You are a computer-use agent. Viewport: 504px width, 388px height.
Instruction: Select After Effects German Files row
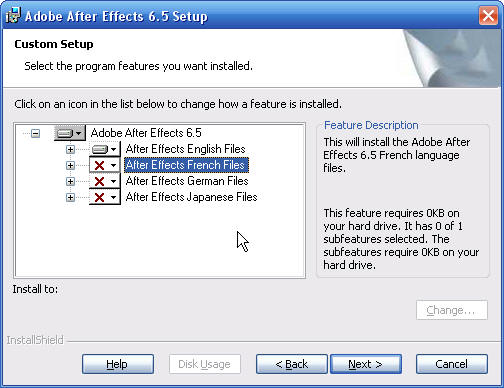187,181
